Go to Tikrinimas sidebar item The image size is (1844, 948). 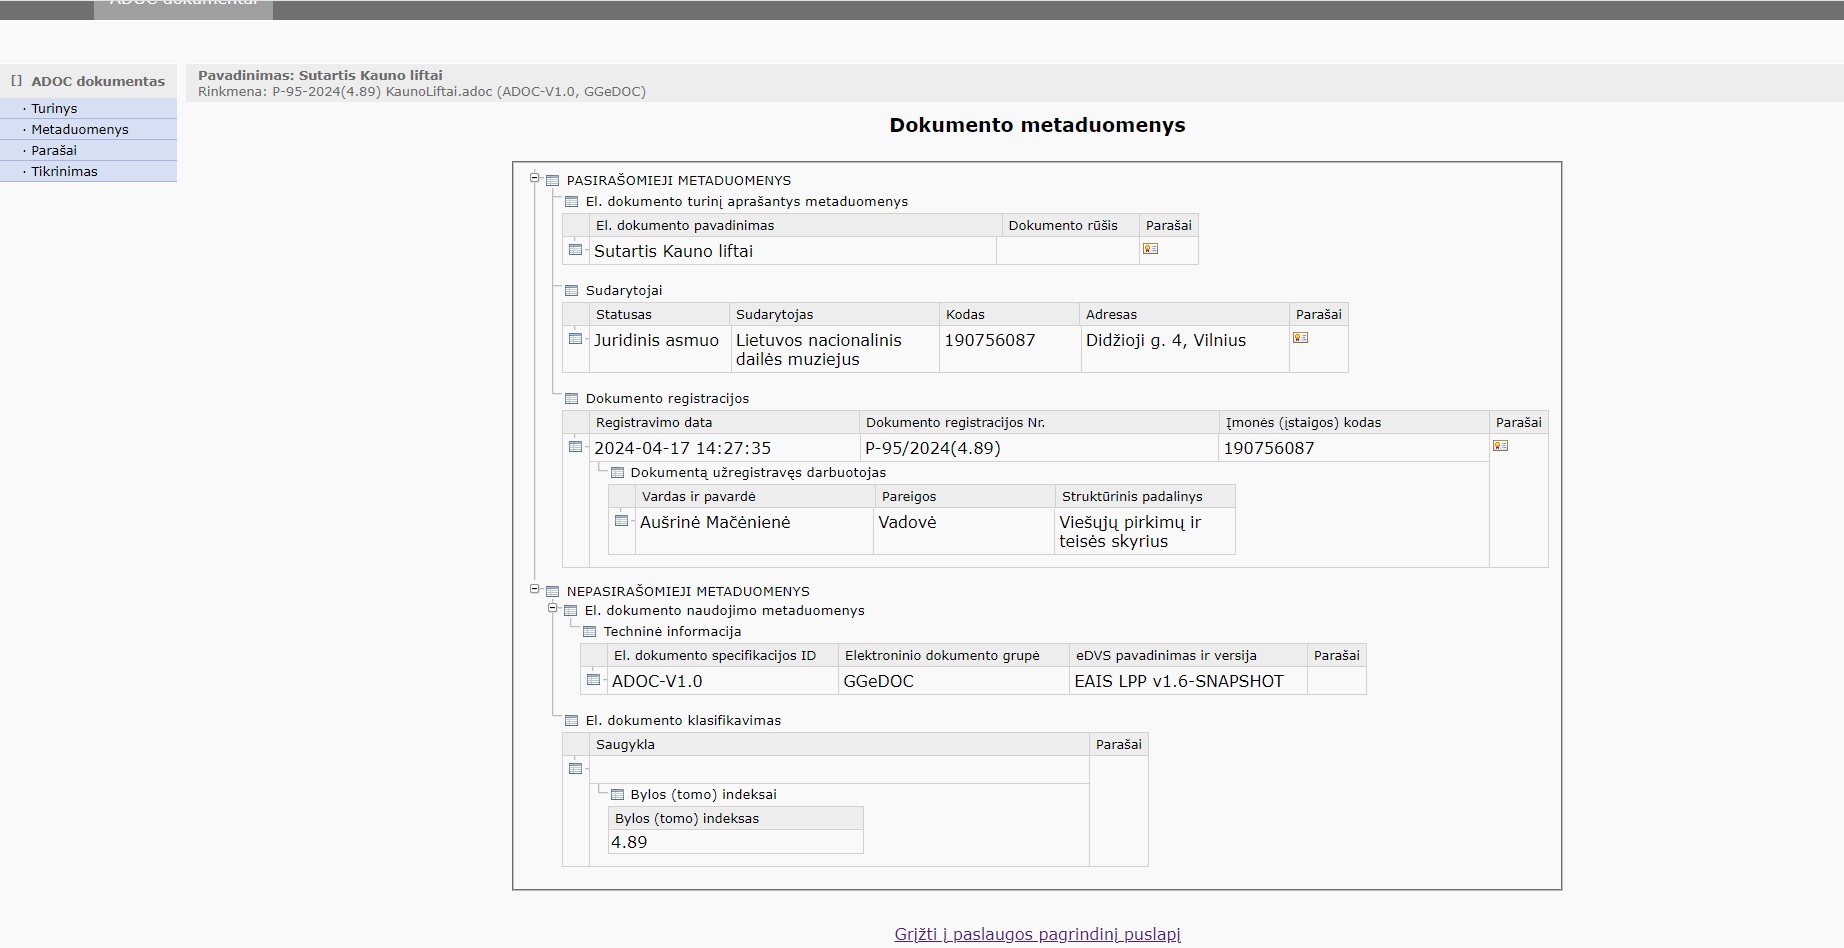coord(64,172)
